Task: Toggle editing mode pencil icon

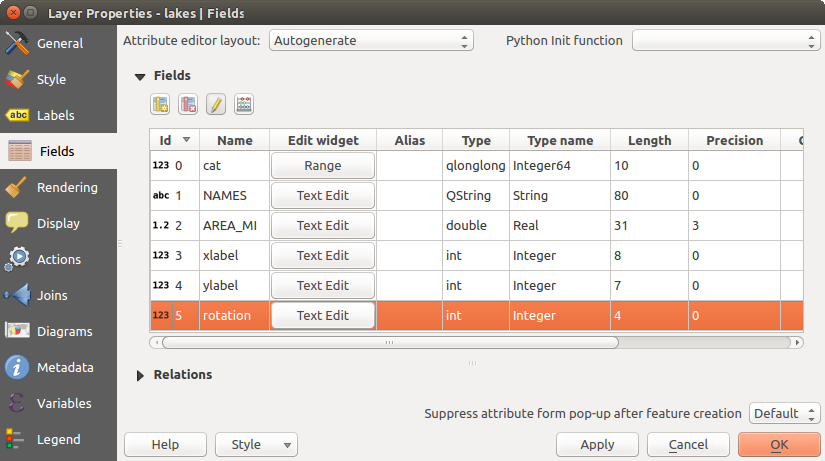Action: tap(216, 104)
